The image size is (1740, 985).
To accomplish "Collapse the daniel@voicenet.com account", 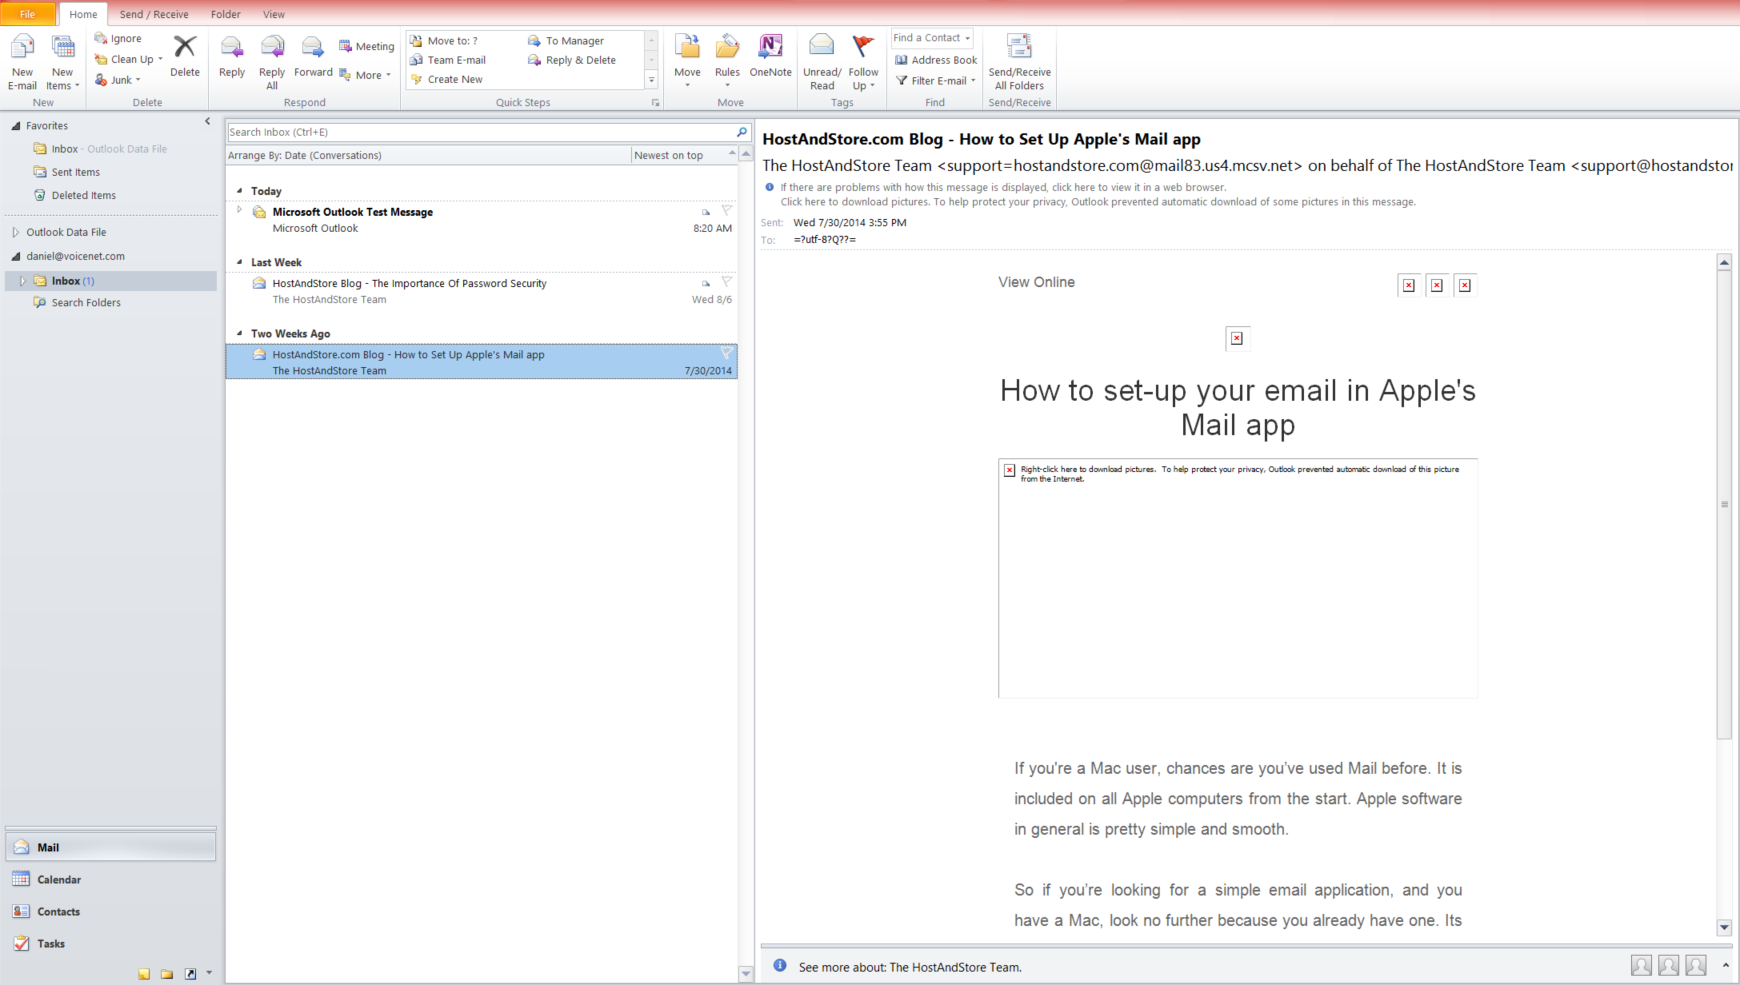I will (x=16, y=256).
